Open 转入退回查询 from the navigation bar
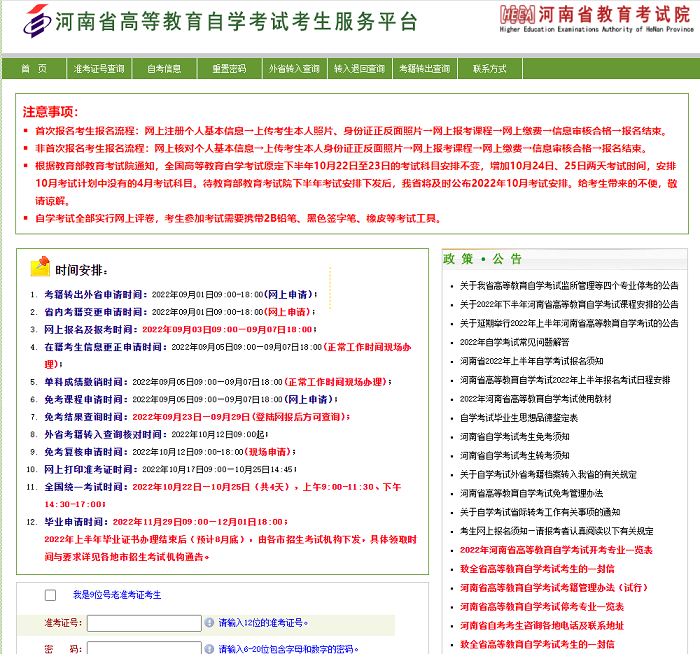This screenshot has width=700, height=654. [x=359, y=69]
